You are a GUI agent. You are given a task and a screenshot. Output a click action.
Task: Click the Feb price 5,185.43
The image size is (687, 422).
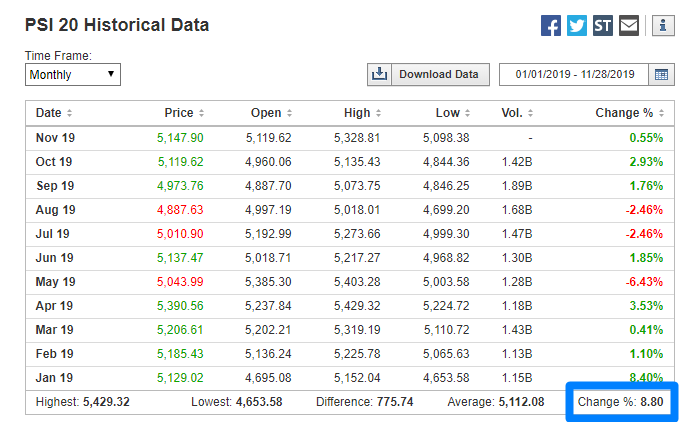point(180,354)
